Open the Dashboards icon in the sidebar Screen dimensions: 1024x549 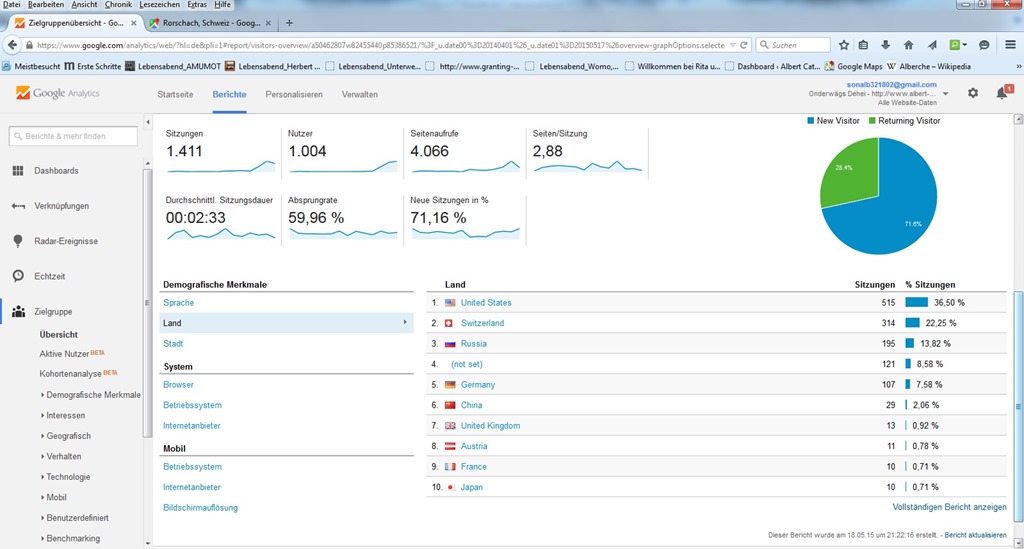pos(18,171)
